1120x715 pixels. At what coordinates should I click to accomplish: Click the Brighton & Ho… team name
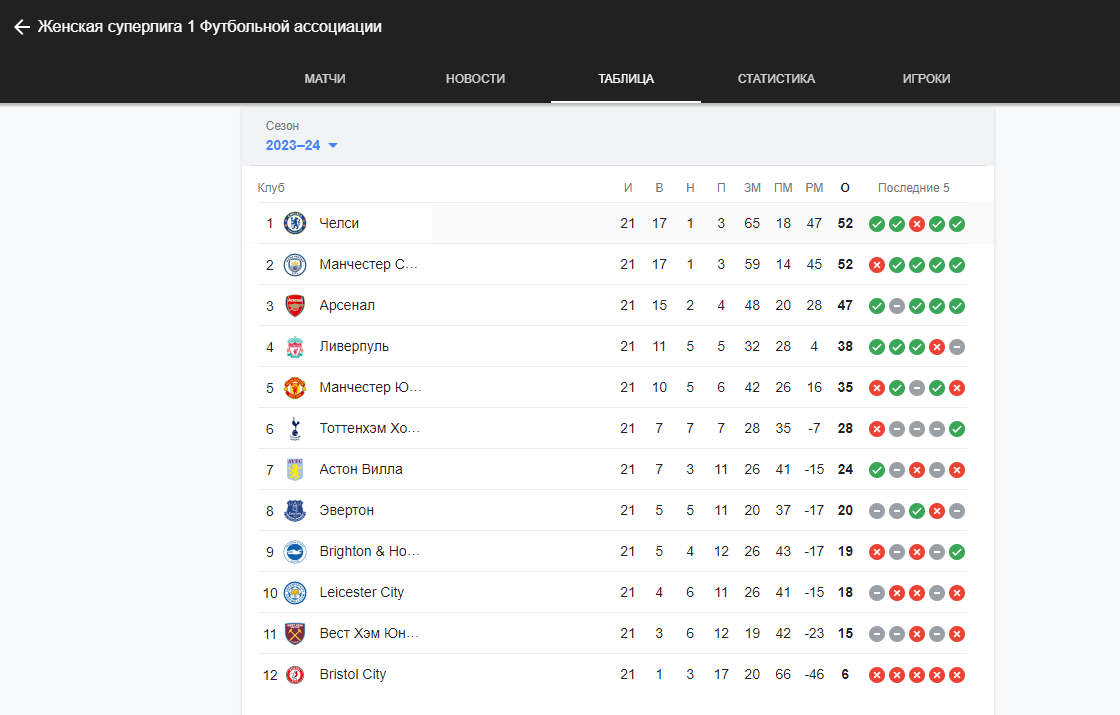[x=369, y=551]
